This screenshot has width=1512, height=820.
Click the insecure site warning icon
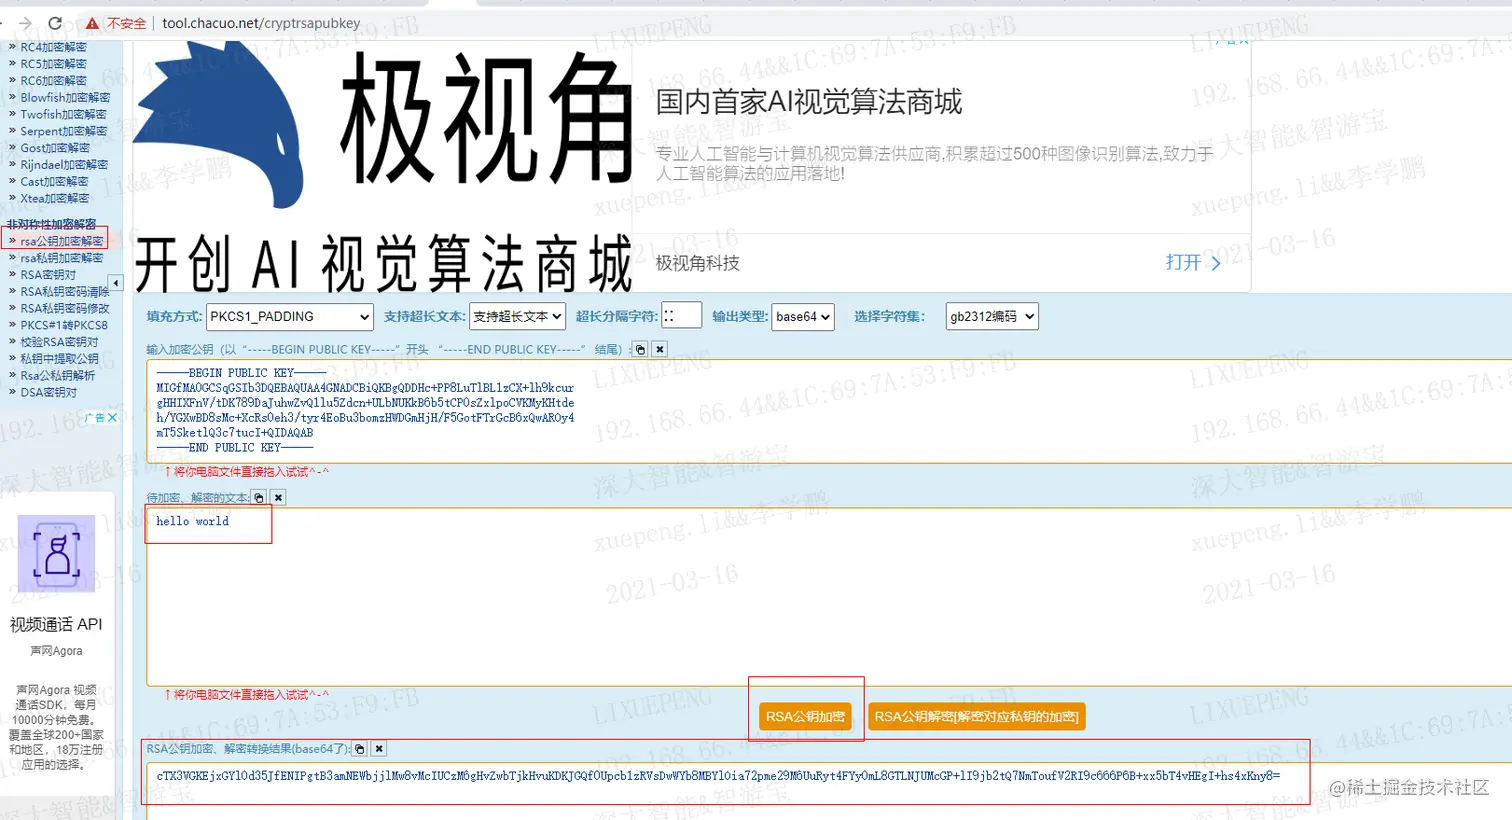92,23
